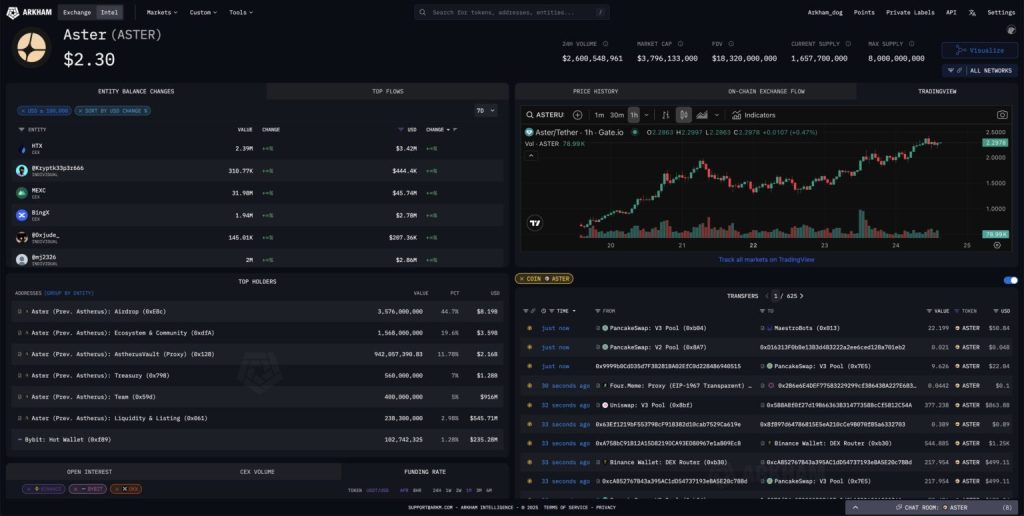1024x516 pixels.
Task: Open the 7D time range dropdown
Action: pos(485,111)
